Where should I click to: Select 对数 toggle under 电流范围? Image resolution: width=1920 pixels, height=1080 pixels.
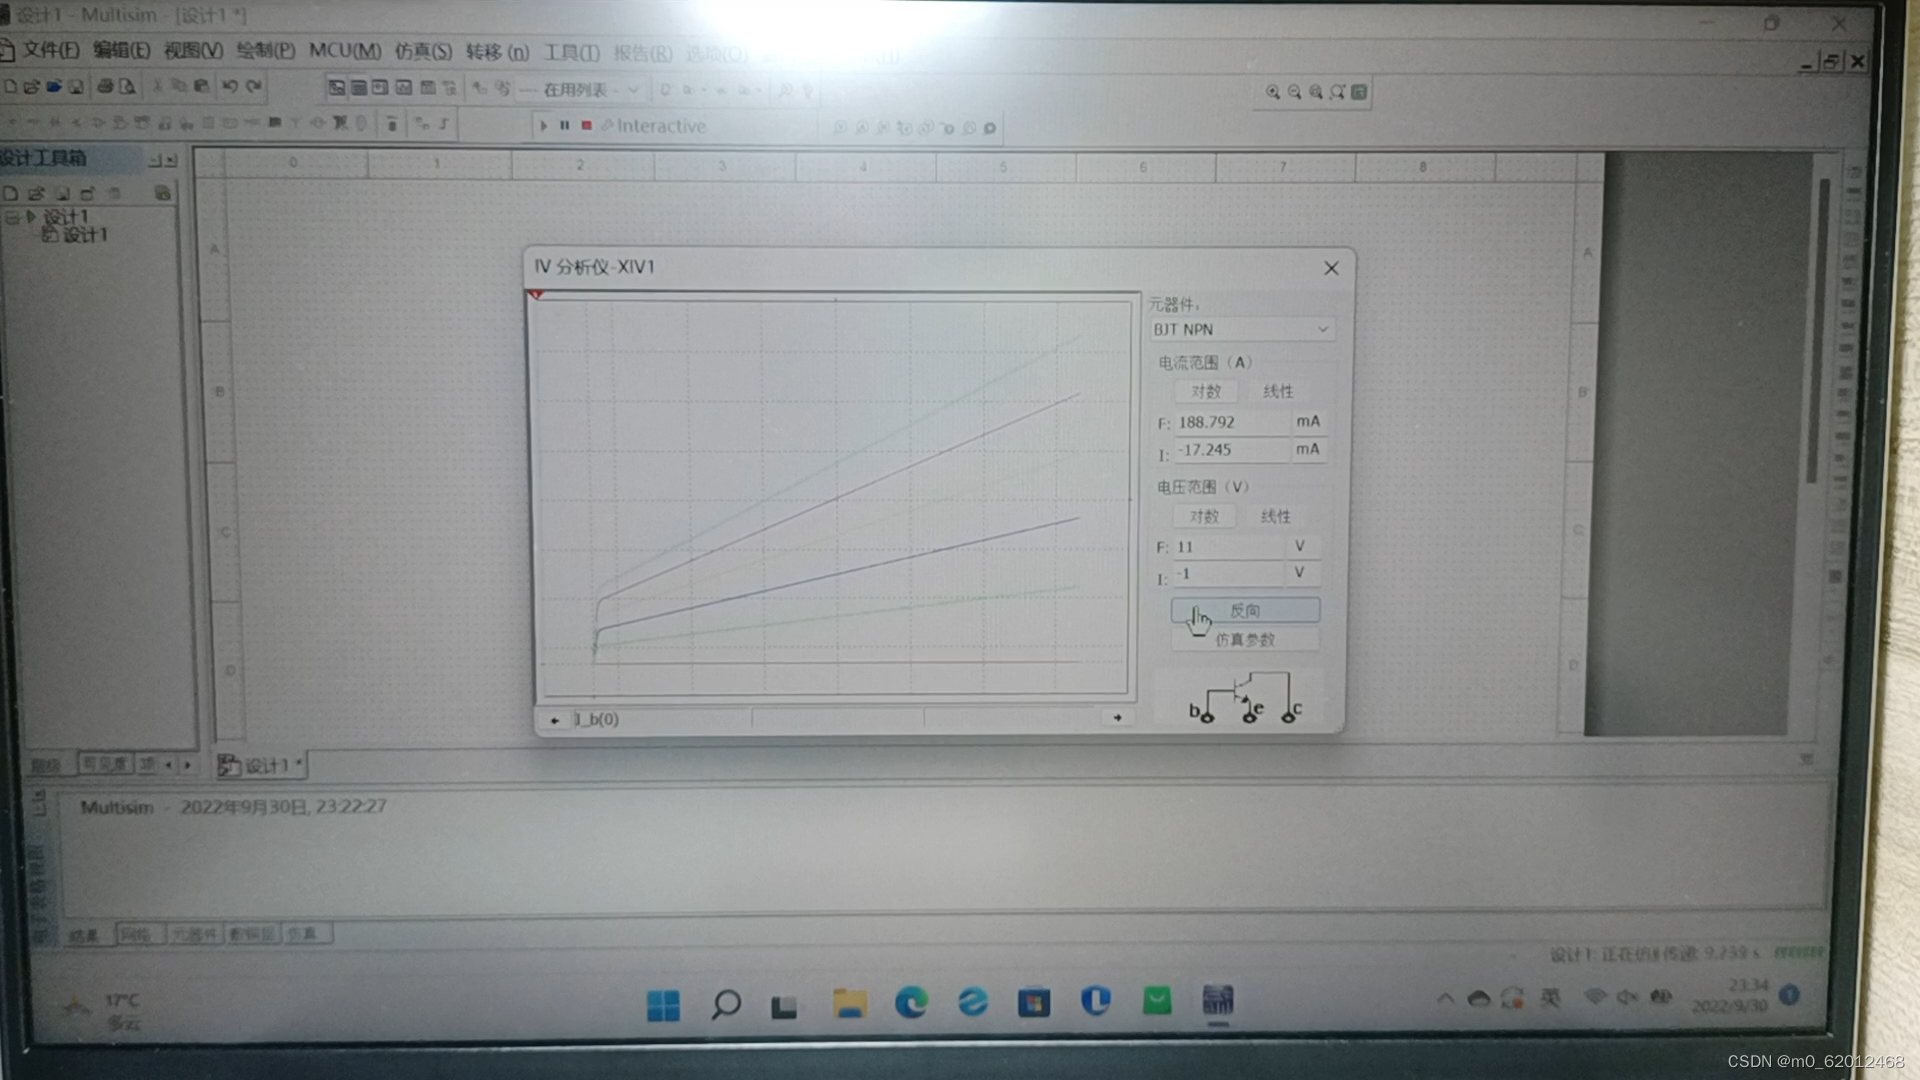pyautogui.click(x=1206, y=391)
